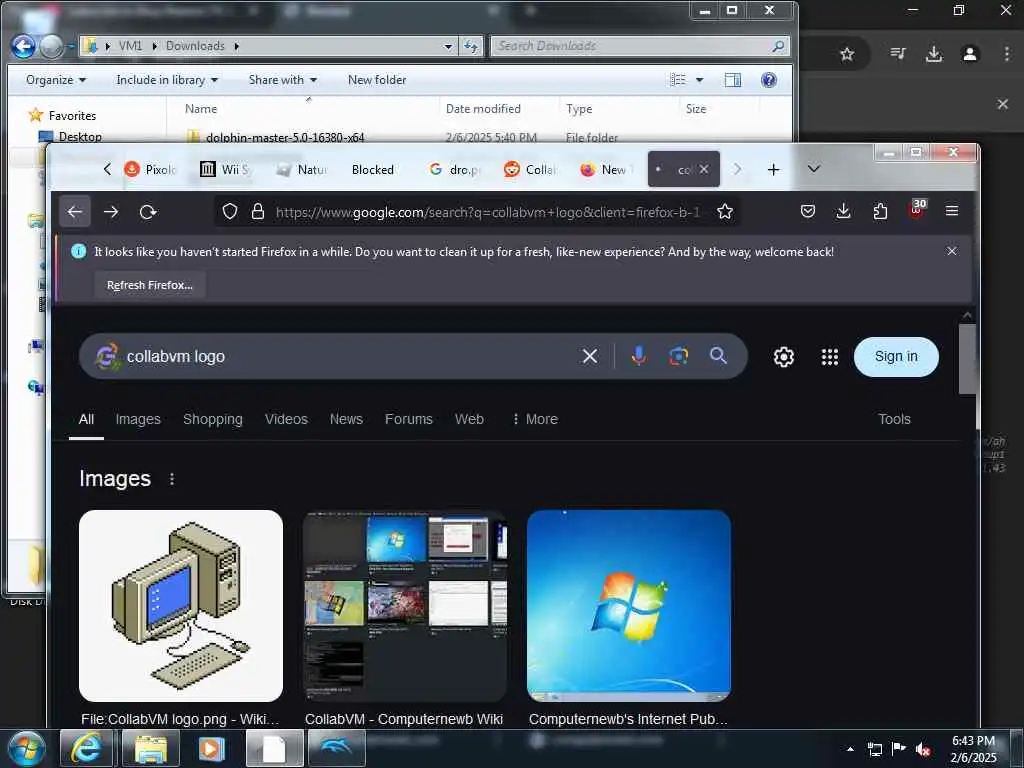This screenshot has height=768, width=1024.
Task: Switch to Blocked tab
Action: (373, 170)
